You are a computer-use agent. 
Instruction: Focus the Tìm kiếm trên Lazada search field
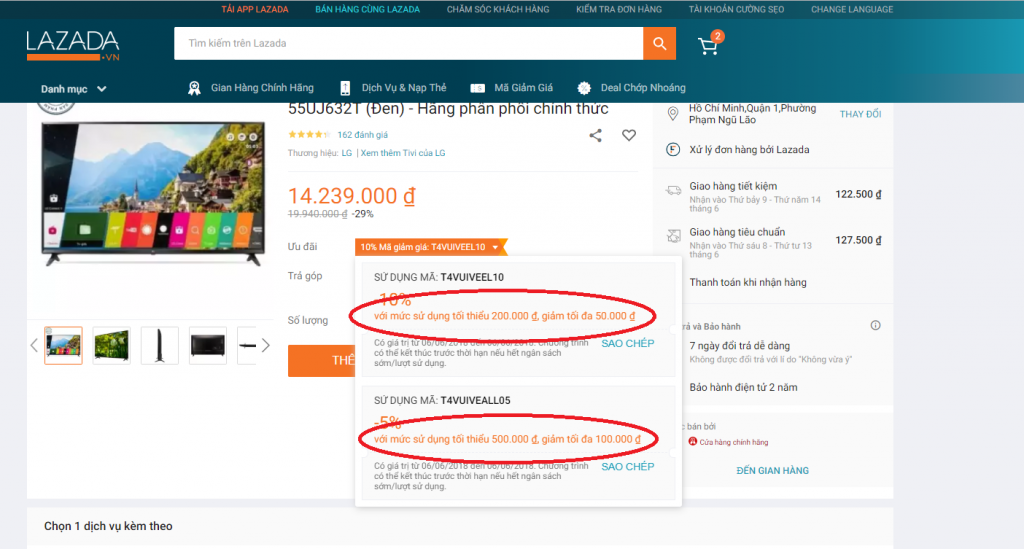pyautogui.click(x=408, y=43)
